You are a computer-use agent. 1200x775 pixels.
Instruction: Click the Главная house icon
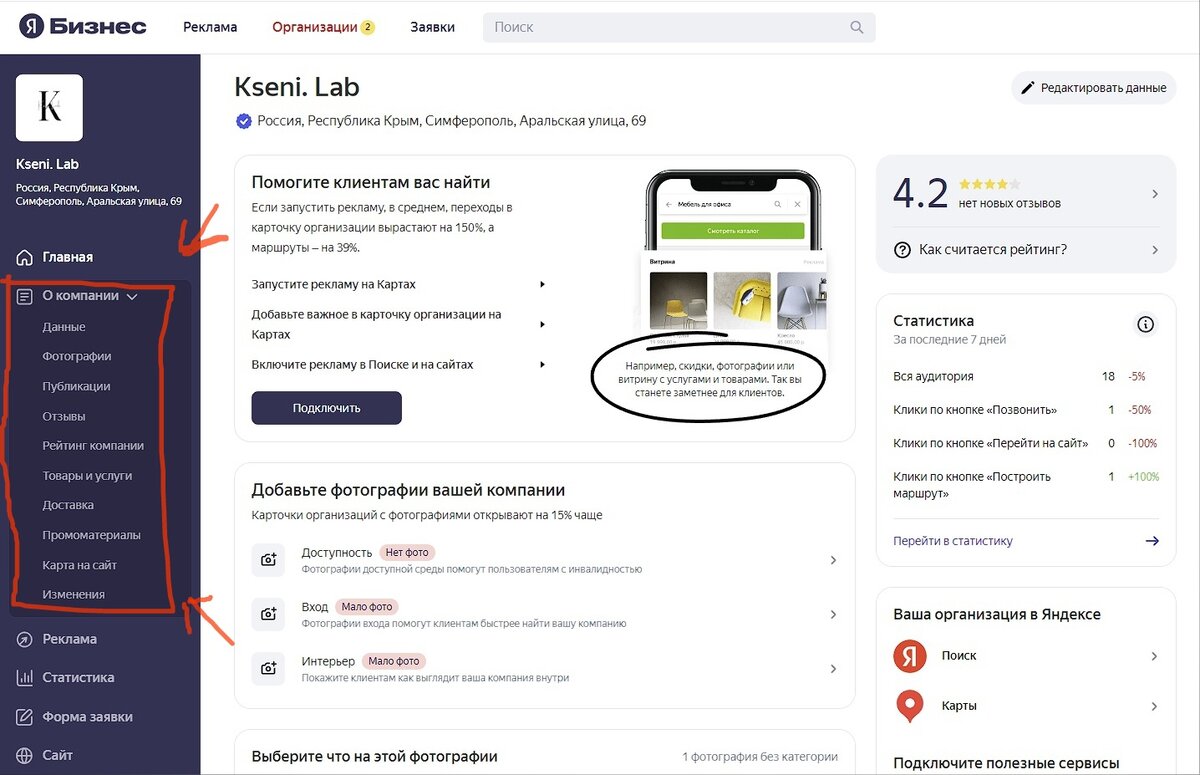pos(25,257)
